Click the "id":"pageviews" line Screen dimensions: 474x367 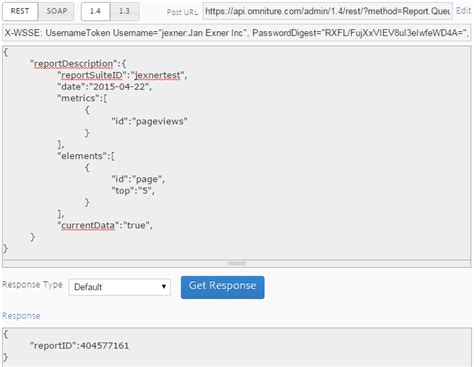[149, 121]
